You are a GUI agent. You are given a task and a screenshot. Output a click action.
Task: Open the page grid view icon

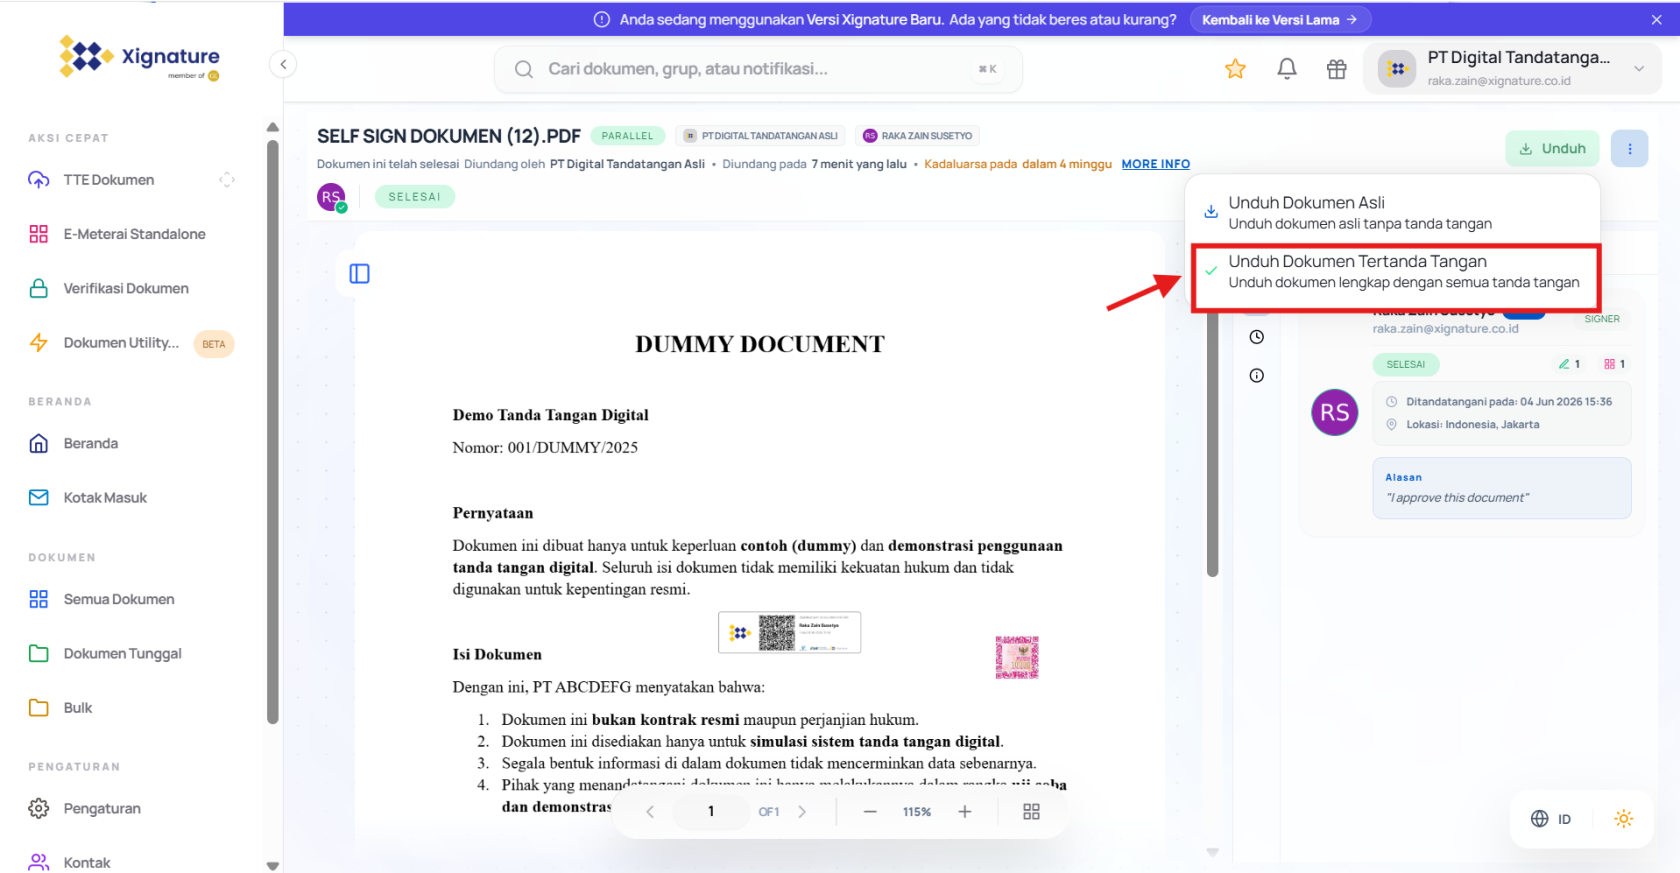[x=1031, y=812]
